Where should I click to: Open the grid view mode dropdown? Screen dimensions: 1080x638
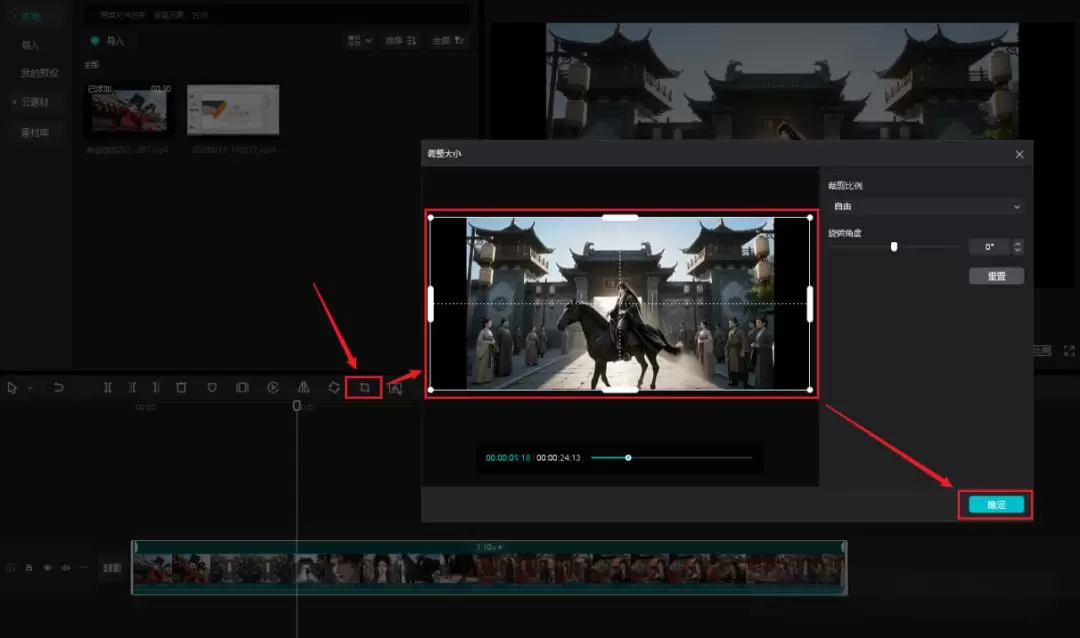360,41
